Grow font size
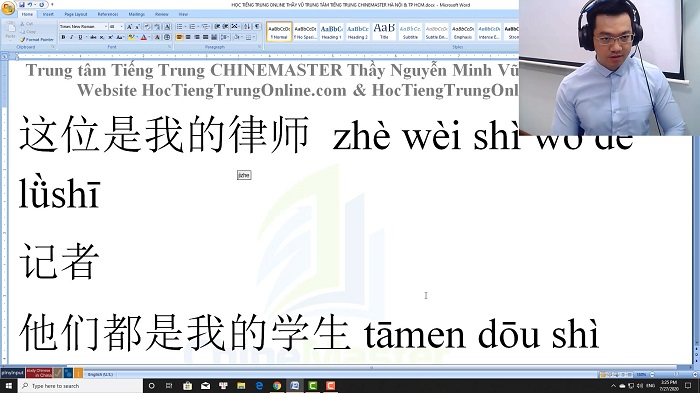This screenshot has height=393, width=700. pos(129,26)
